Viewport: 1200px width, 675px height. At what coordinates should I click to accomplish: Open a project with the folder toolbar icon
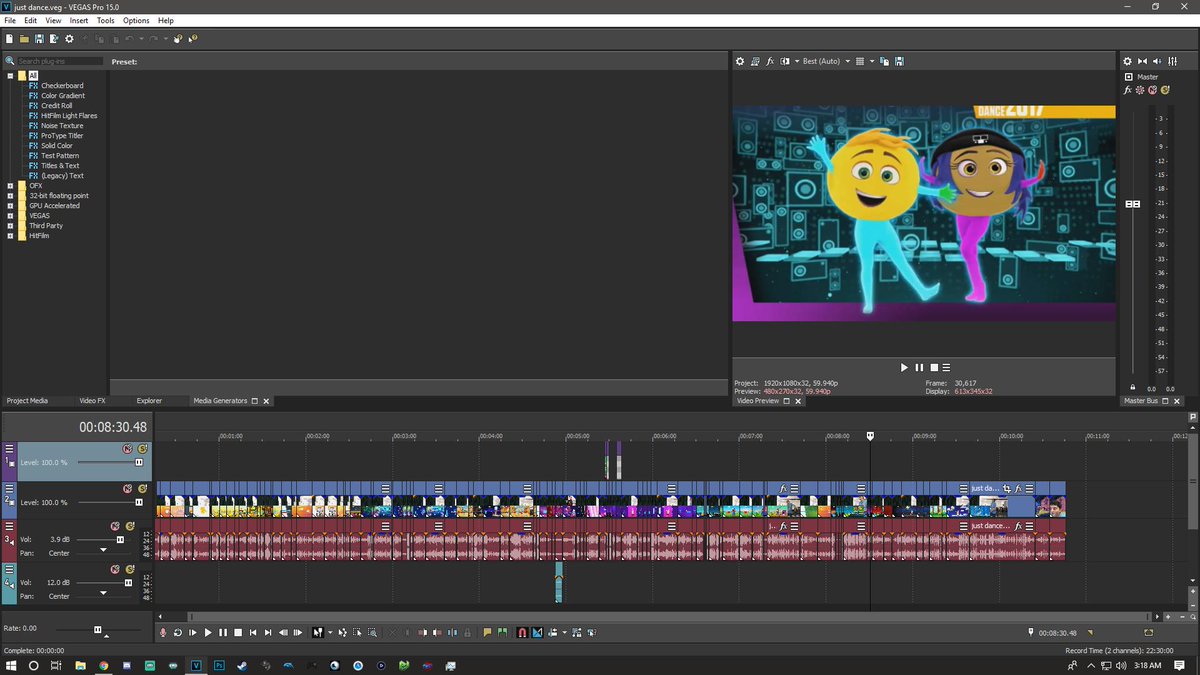[x=24, y=39]
